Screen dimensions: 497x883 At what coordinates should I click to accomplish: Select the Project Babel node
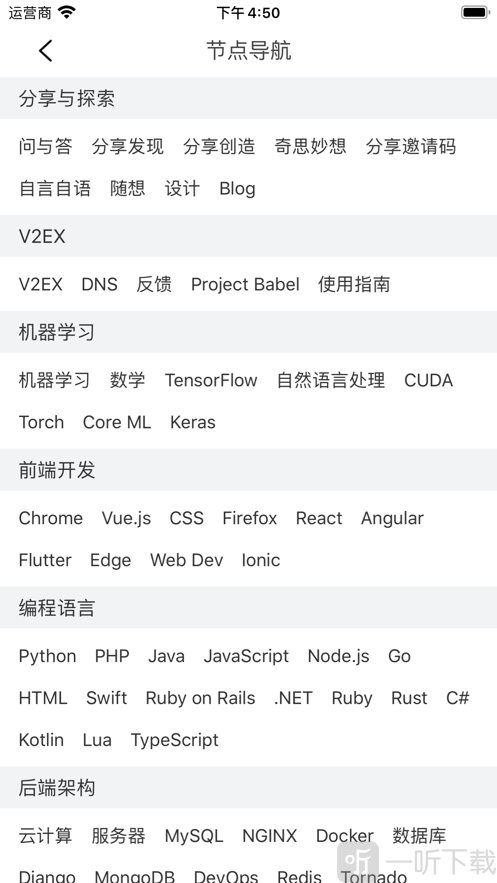point(245,284)
